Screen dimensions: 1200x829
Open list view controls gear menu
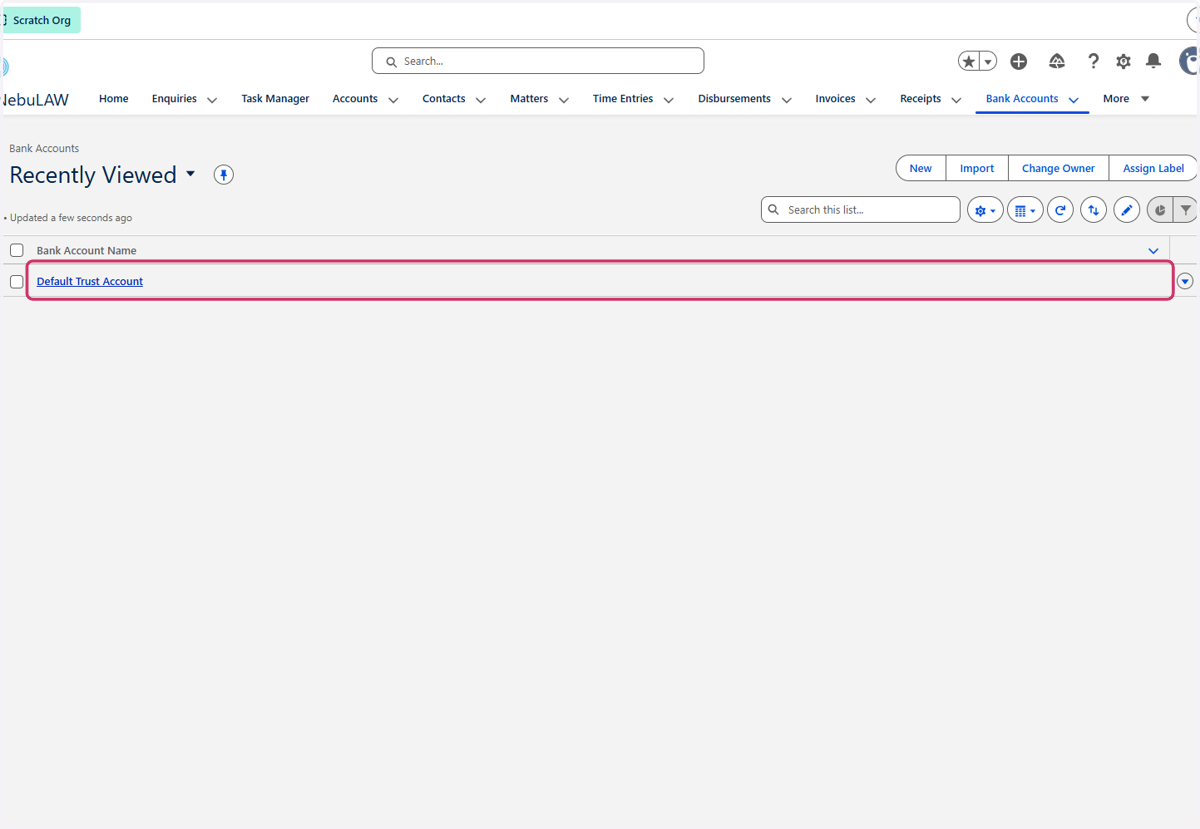pos(985,210)
